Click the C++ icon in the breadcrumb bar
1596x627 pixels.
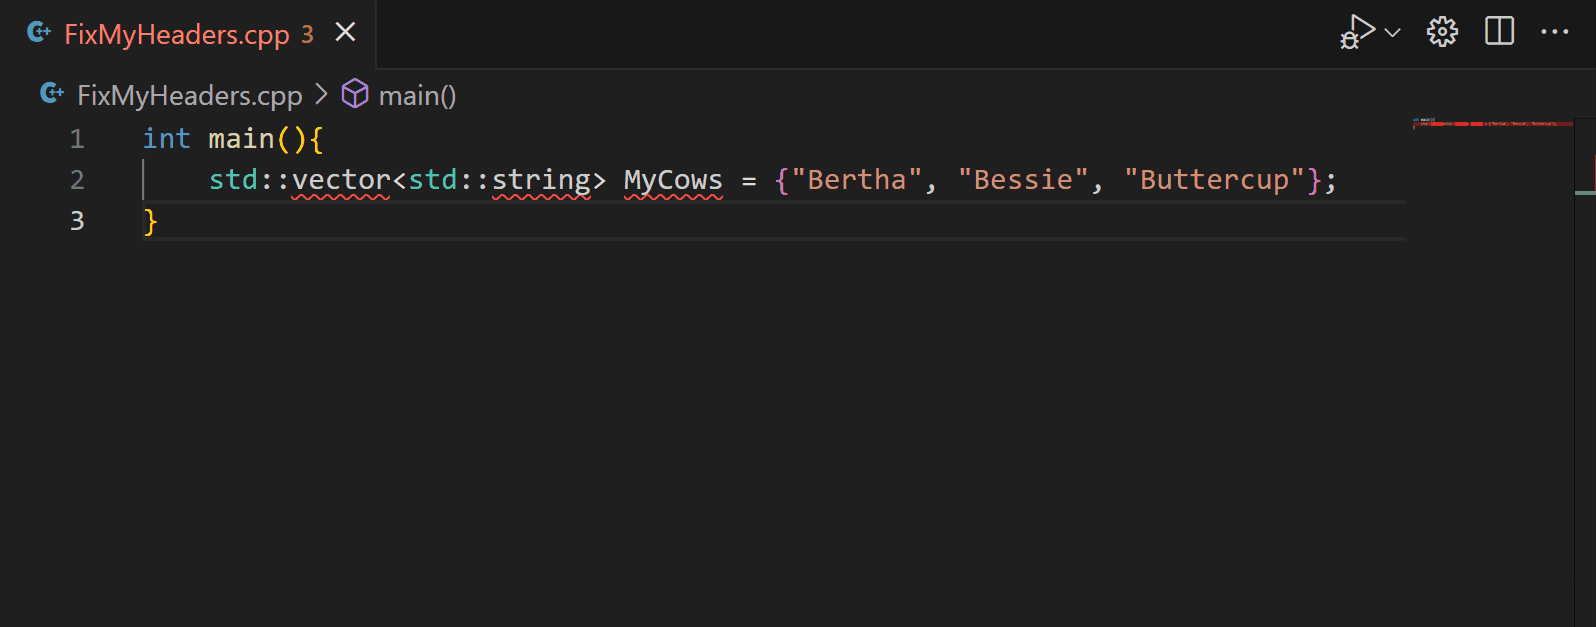coord(50,93)
